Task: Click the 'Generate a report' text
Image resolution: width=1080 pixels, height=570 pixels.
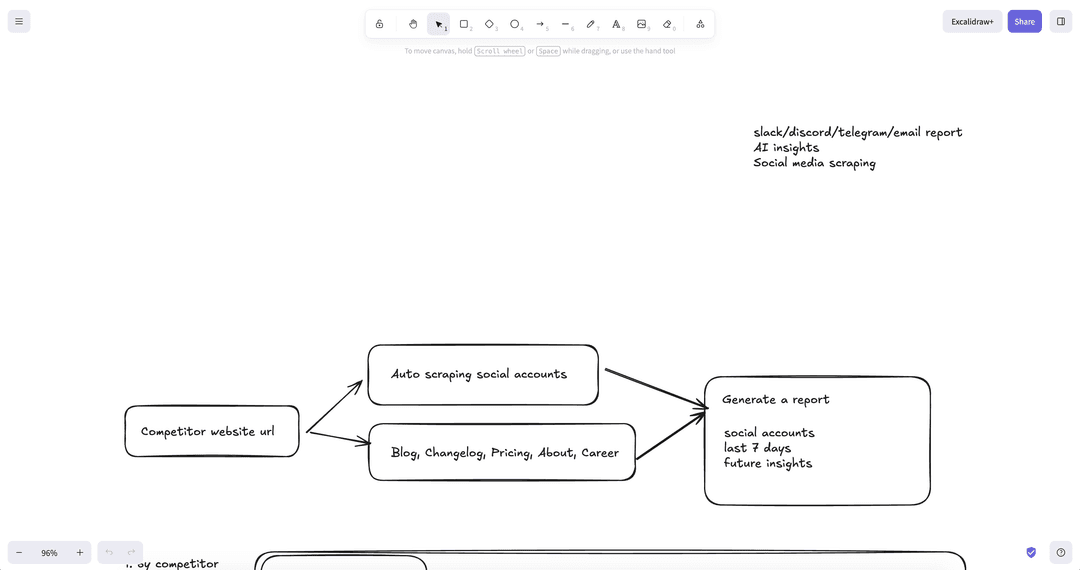Action: pyautogui.click(x=776, y=399)
